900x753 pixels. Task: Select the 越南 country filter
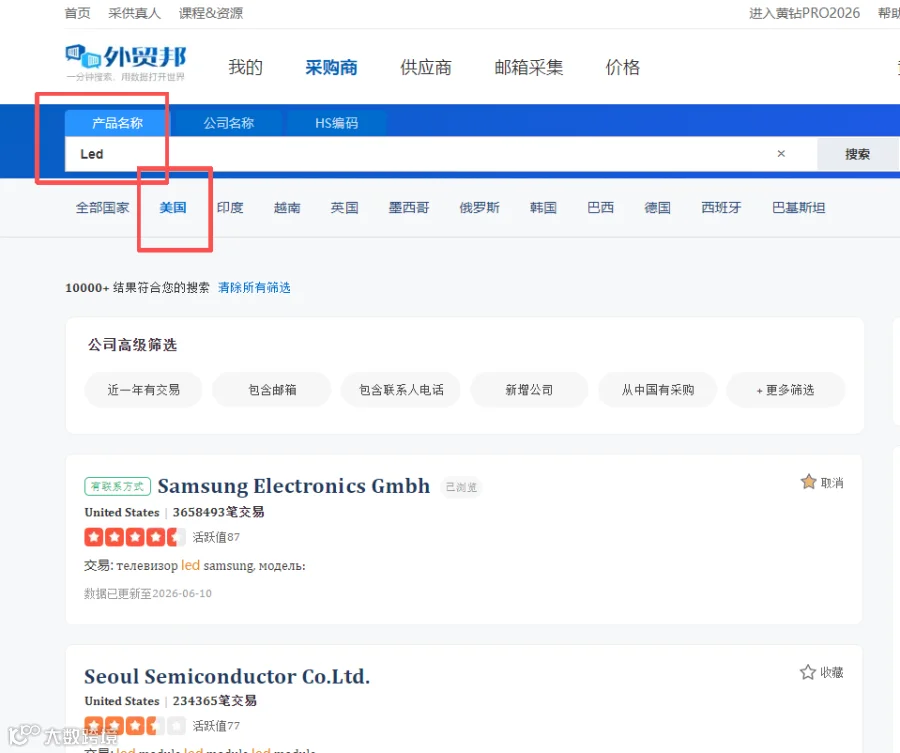click(287, 208)
